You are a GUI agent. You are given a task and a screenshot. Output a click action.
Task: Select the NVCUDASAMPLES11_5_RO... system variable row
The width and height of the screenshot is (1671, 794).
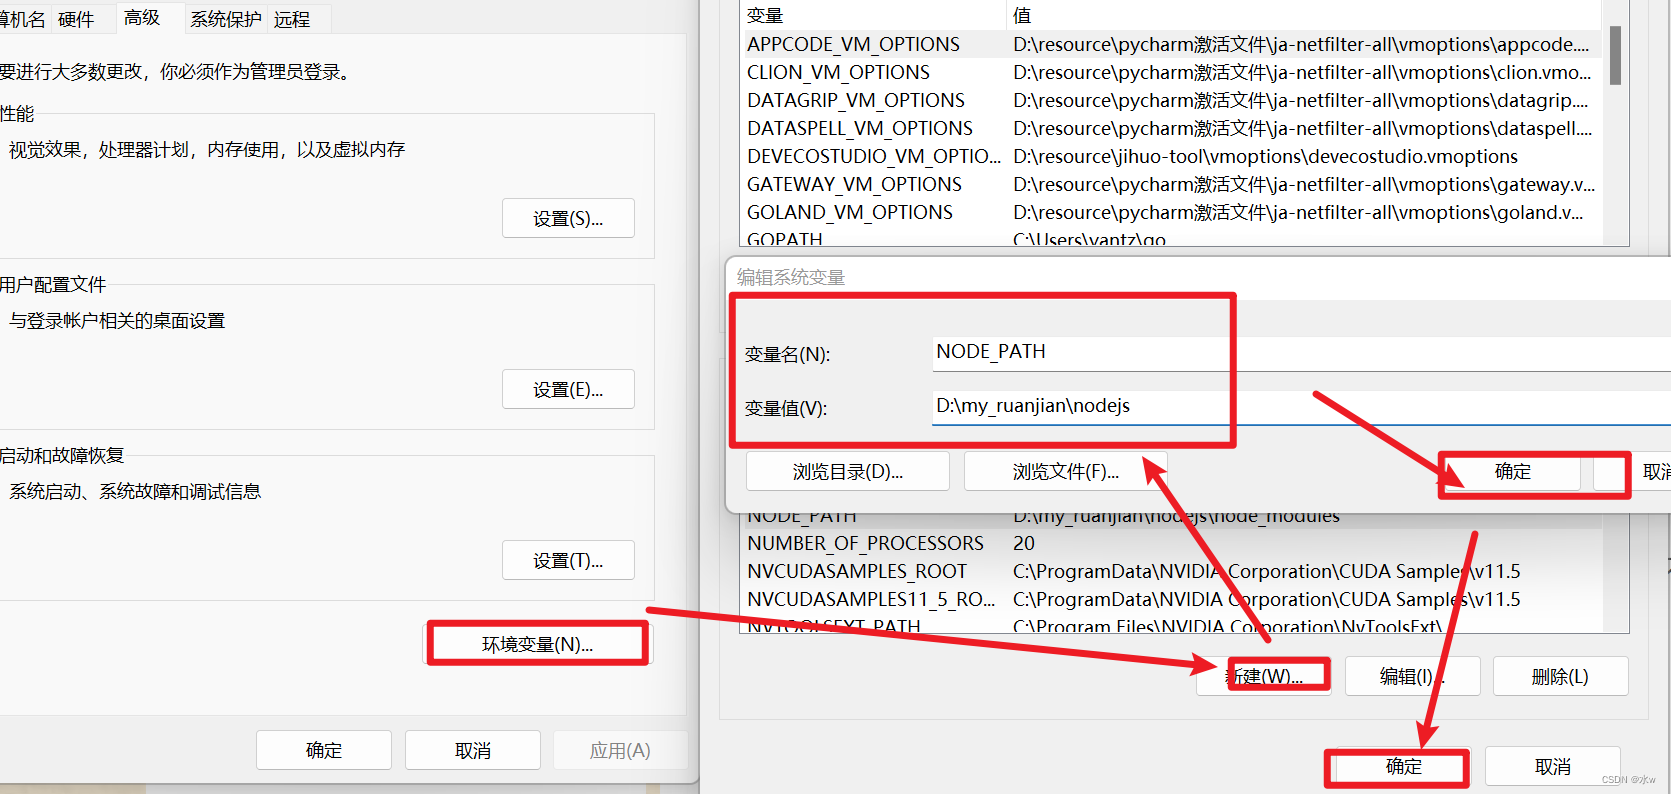coord(1171,599)
